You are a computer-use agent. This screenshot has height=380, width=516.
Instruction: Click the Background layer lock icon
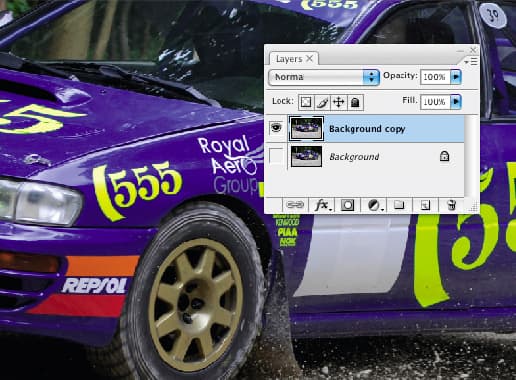(x=444, y=156)
